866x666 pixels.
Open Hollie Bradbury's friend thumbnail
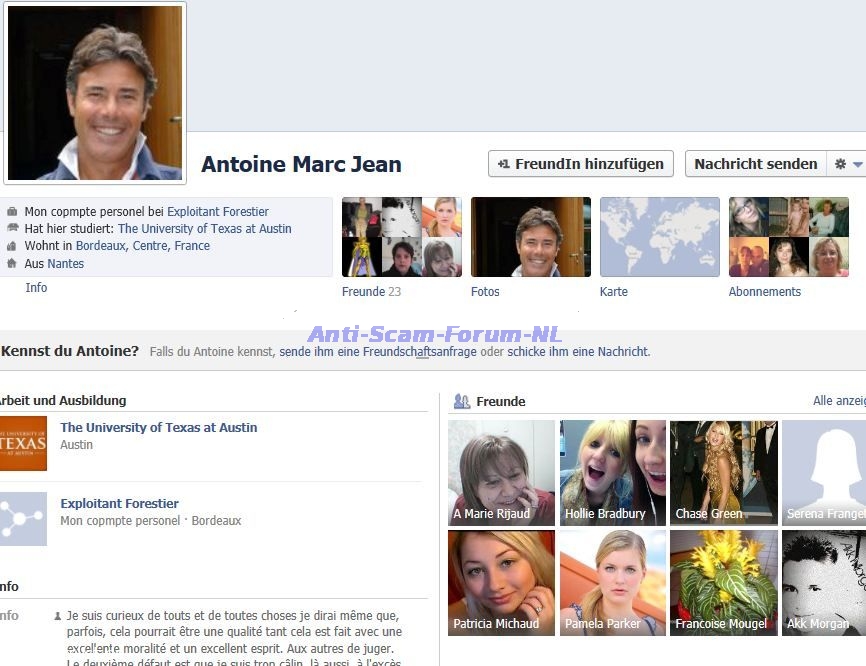612,472
